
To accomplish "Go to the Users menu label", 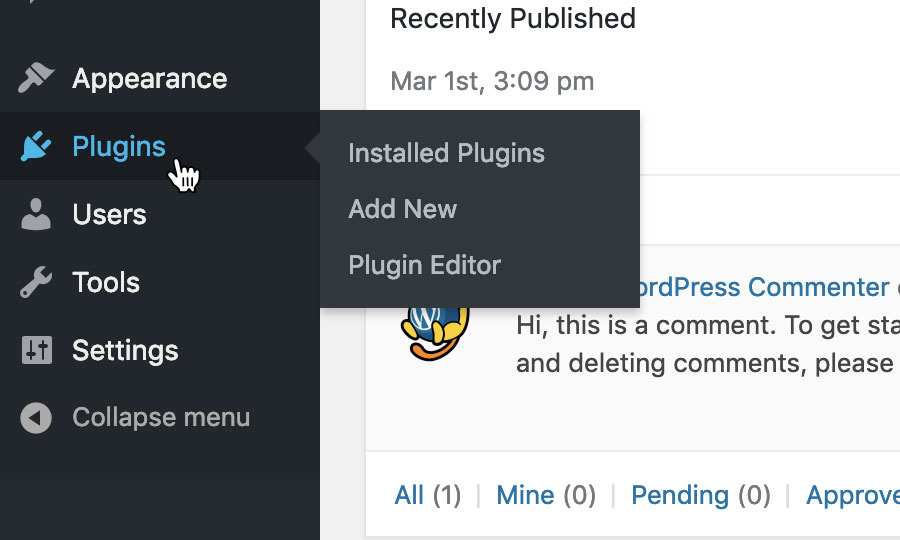I will pos(109,215).
